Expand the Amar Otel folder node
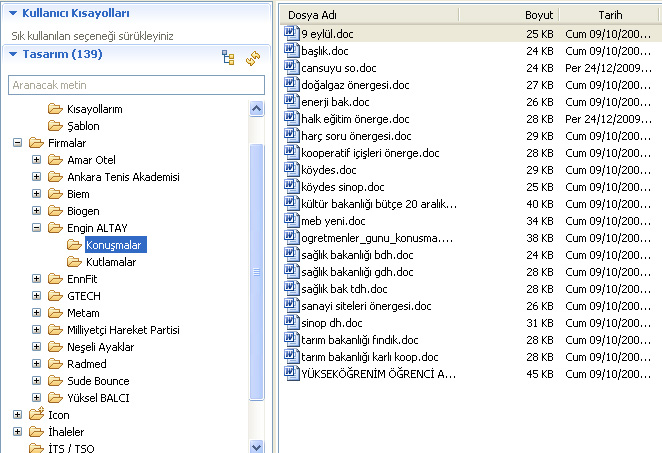This screenshot has width=662, height=453. pyautogui.click(x=37, y=160)
